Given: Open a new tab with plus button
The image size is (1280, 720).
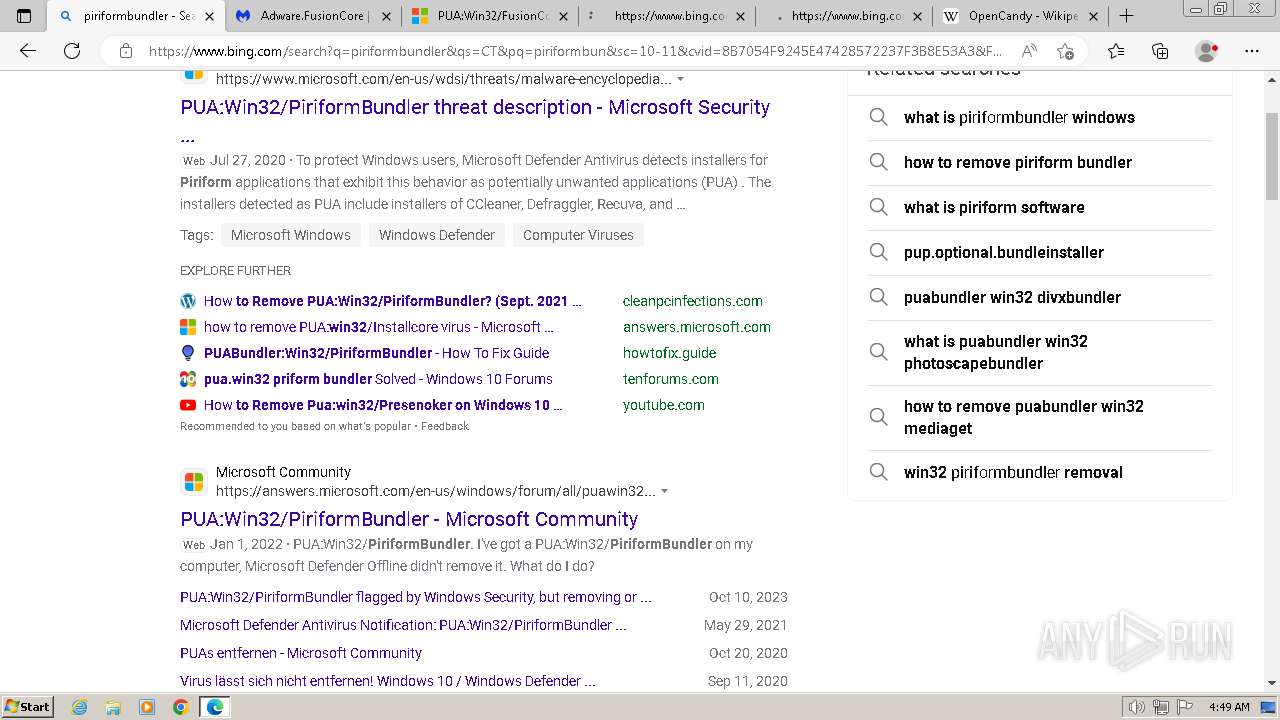Looking at the screenshot, I should tap(1126, 16).
